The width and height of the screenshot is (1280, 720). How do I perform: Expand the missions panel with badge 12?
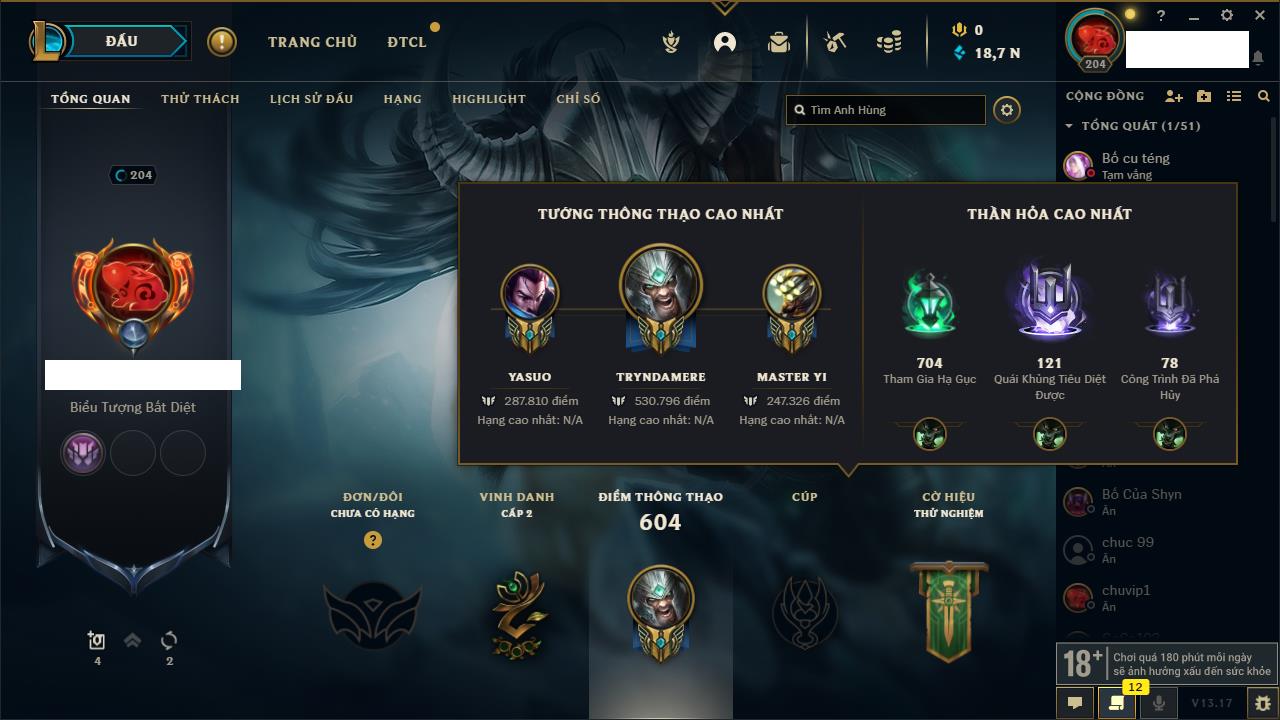1117,703
